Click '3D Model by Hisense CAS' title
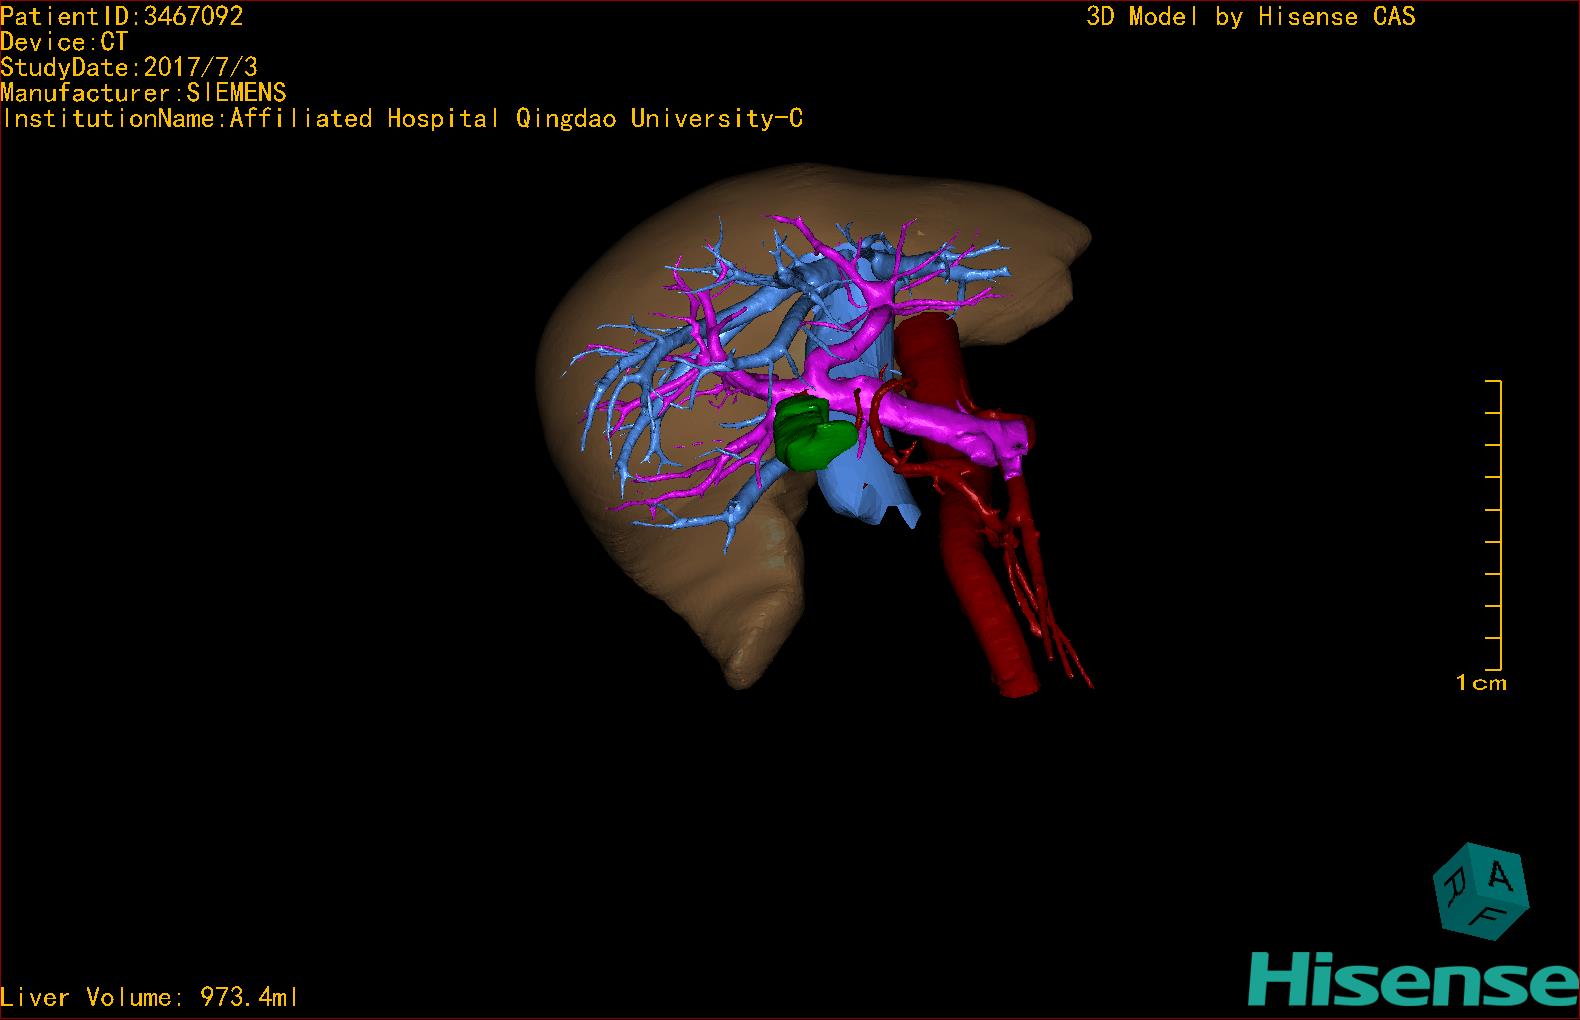1580x1020 pixels. tap(1251, 17)
